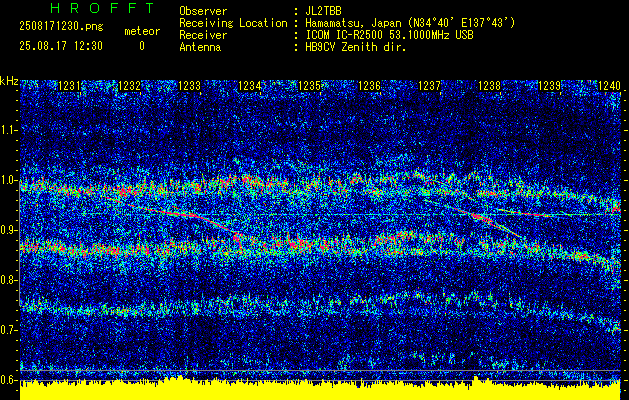The width and height of the screenshot is (629, 400).
Task: Click the 1.1 frequency axis label
Action: pos(9,130)
